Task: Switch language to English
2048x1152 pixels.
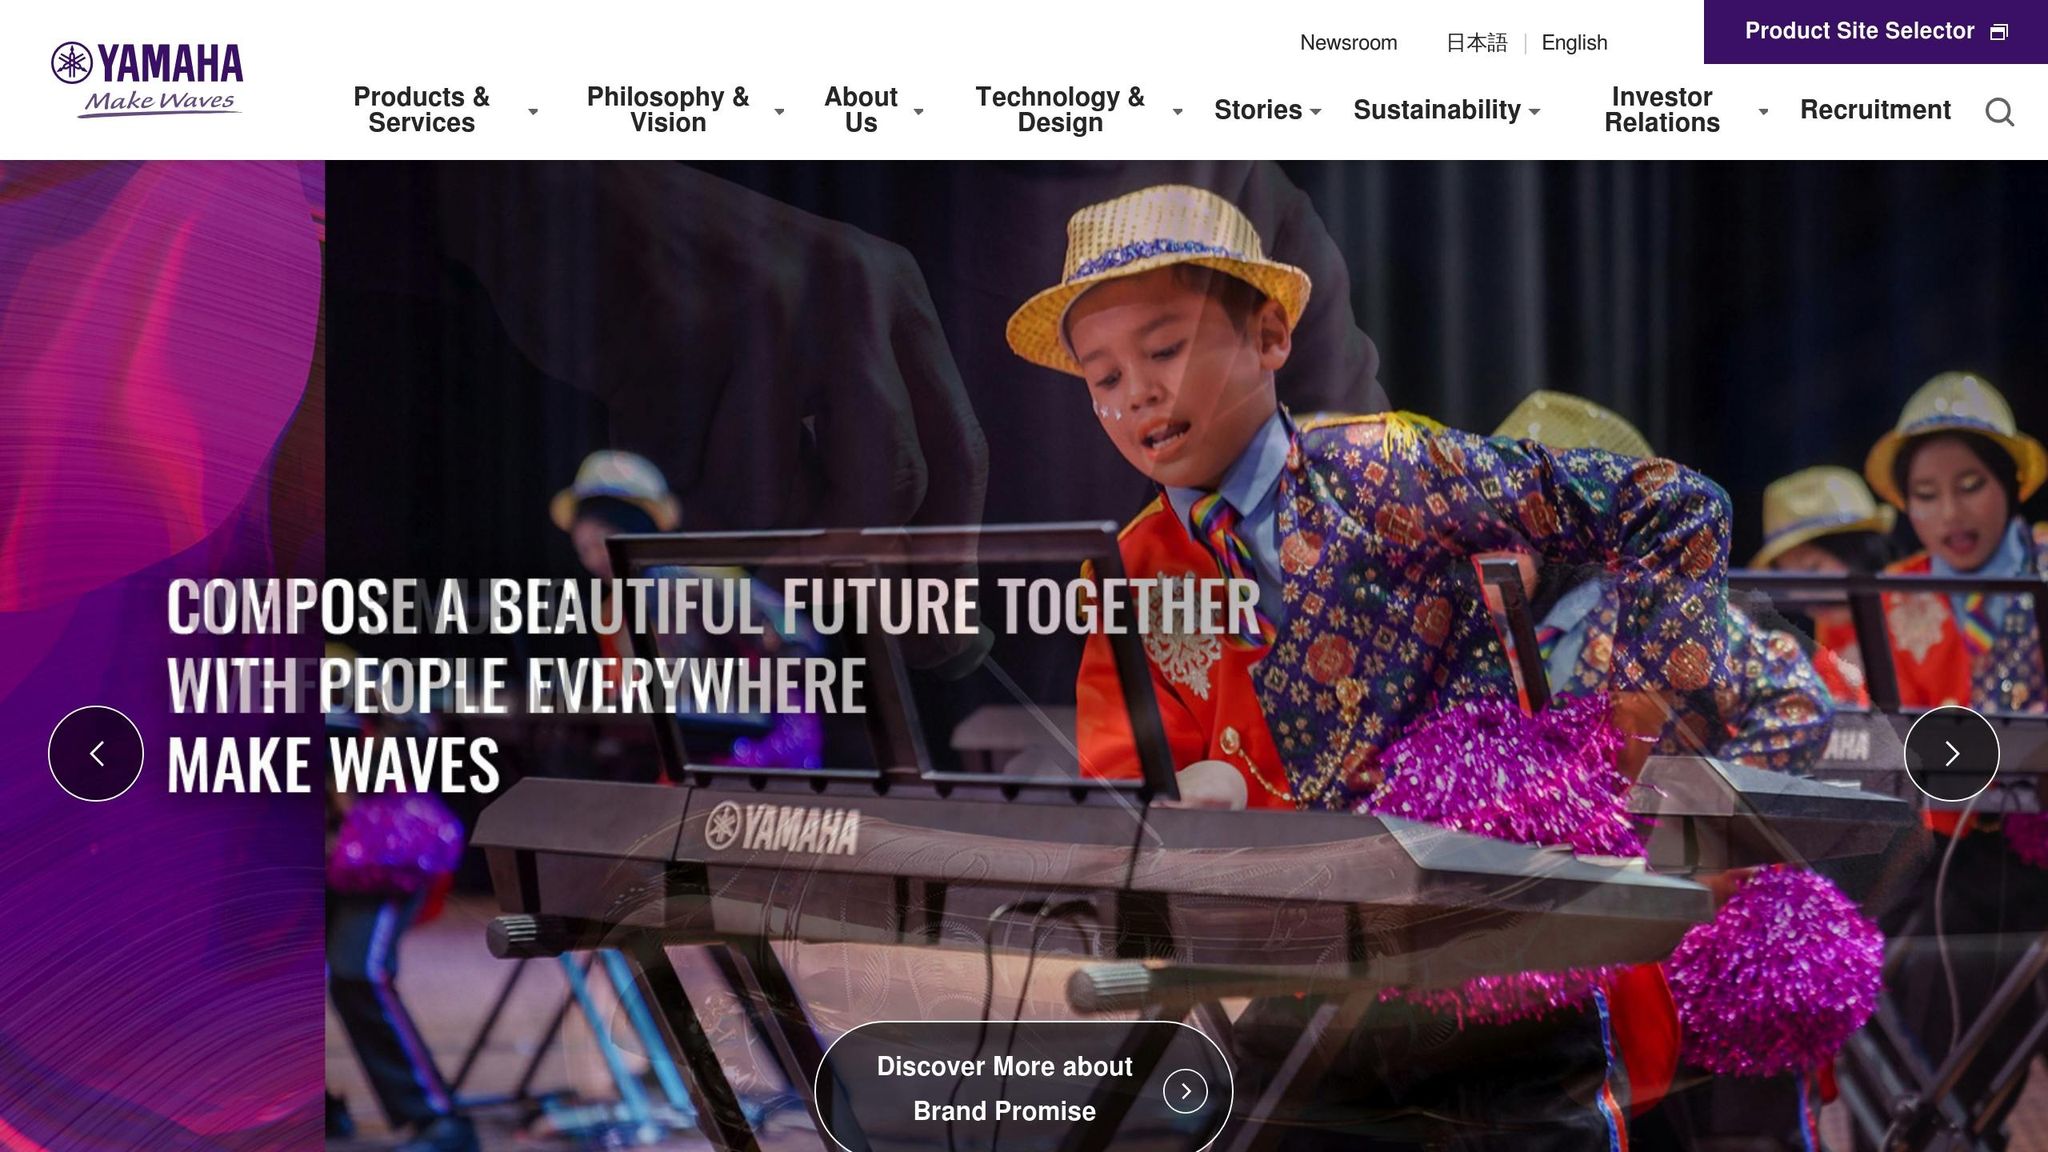Action: tap(1574, 43)
